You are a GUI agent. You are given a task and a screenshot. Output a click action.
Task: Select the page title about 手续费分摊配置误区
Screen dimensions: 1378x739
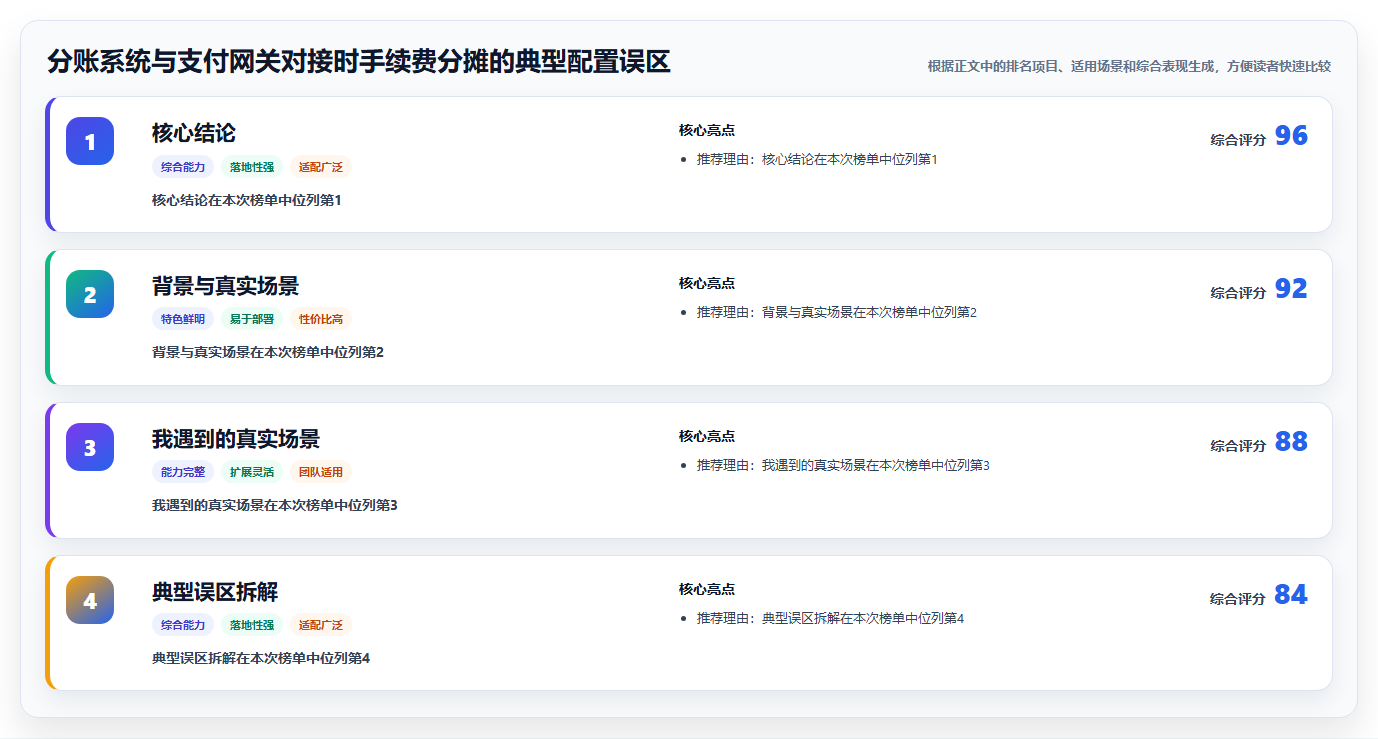point(358,62)
